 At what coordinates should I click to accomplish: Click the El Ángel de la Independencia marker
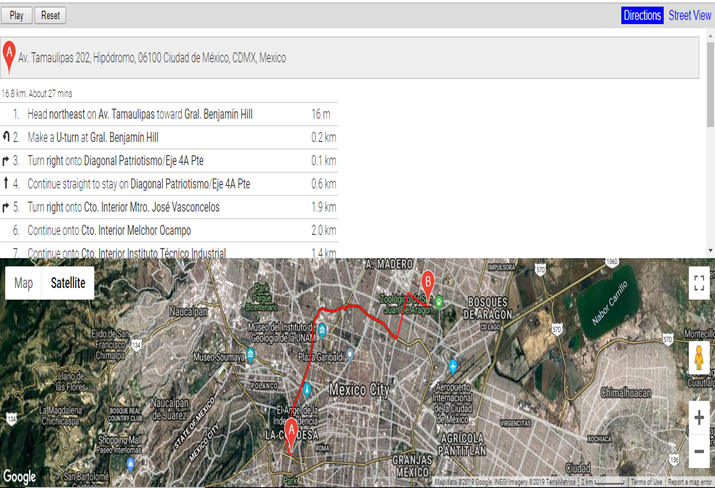(307, 390)
